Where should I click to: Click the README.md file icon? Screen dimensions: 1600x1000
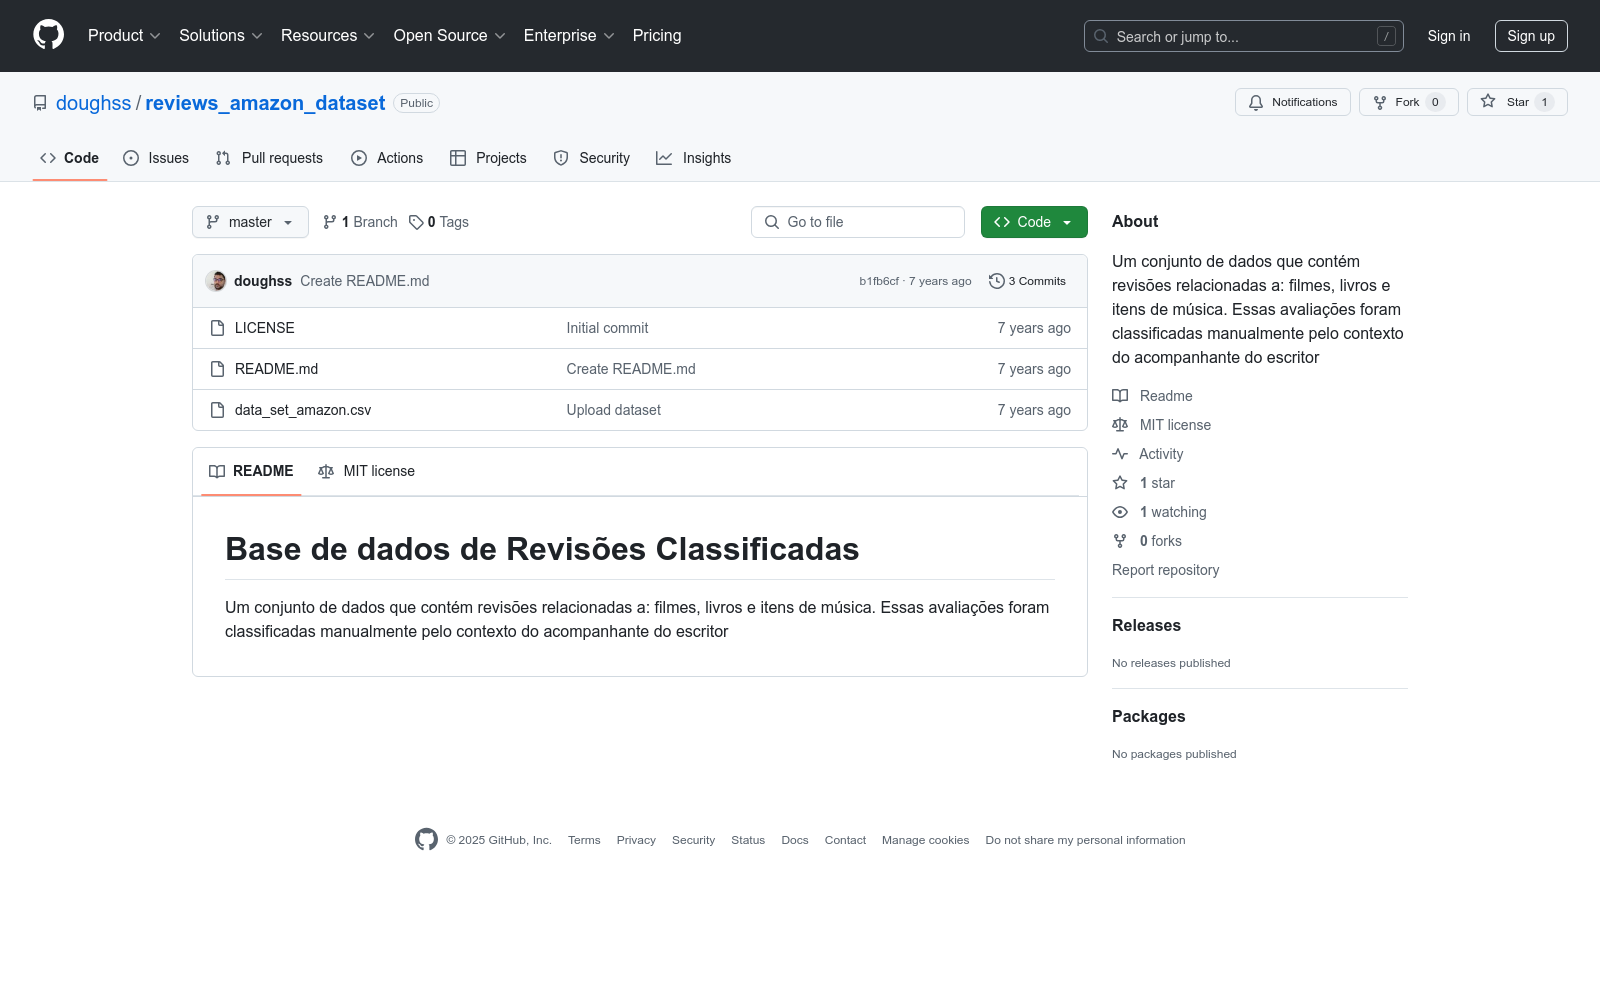tap(217, 369)
